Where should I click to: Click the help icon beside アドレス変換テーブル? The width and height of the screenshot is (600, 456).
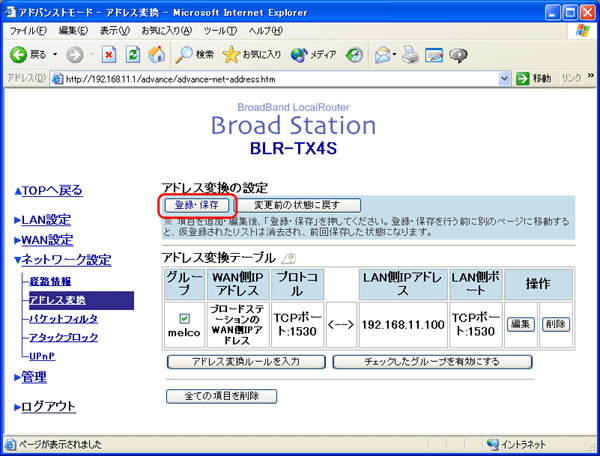[289, 259]
